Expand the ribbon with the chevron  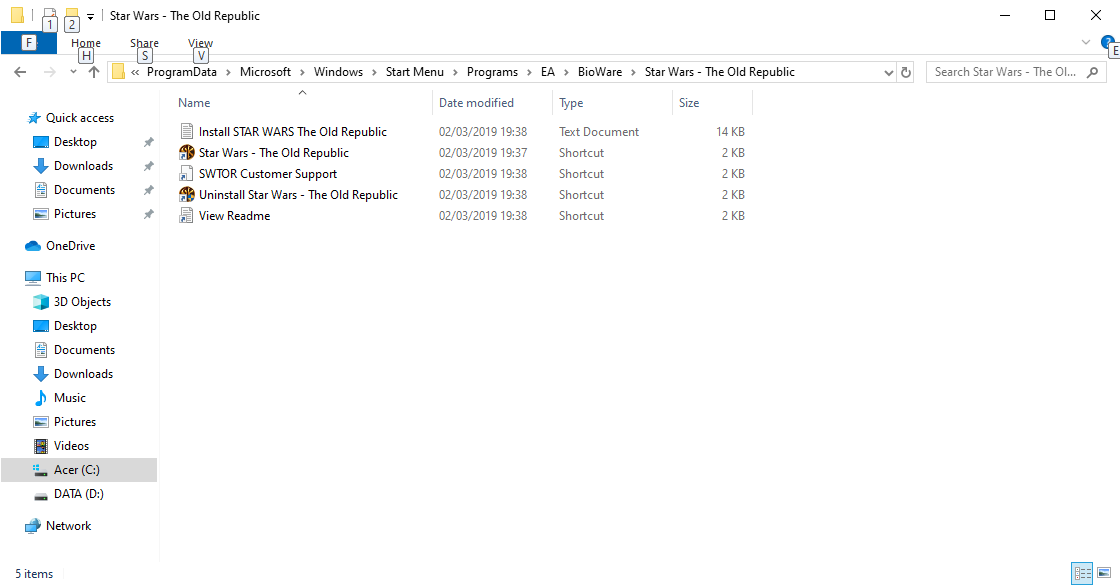click(x=1086, y=42)
